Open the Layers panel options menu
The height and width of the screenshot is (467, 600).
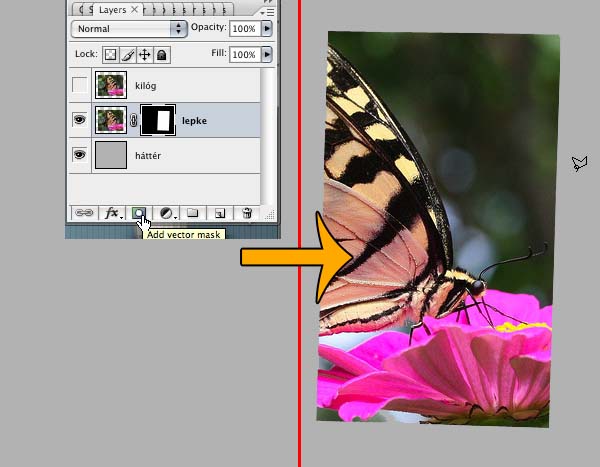click(x=267, y=10)
